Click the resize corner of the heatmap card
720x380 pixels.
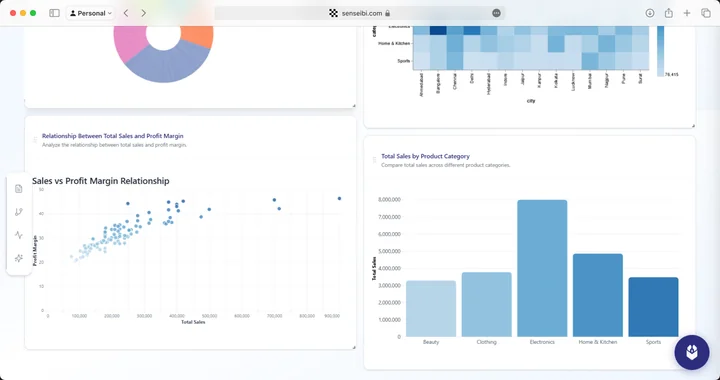click(693, 126)
